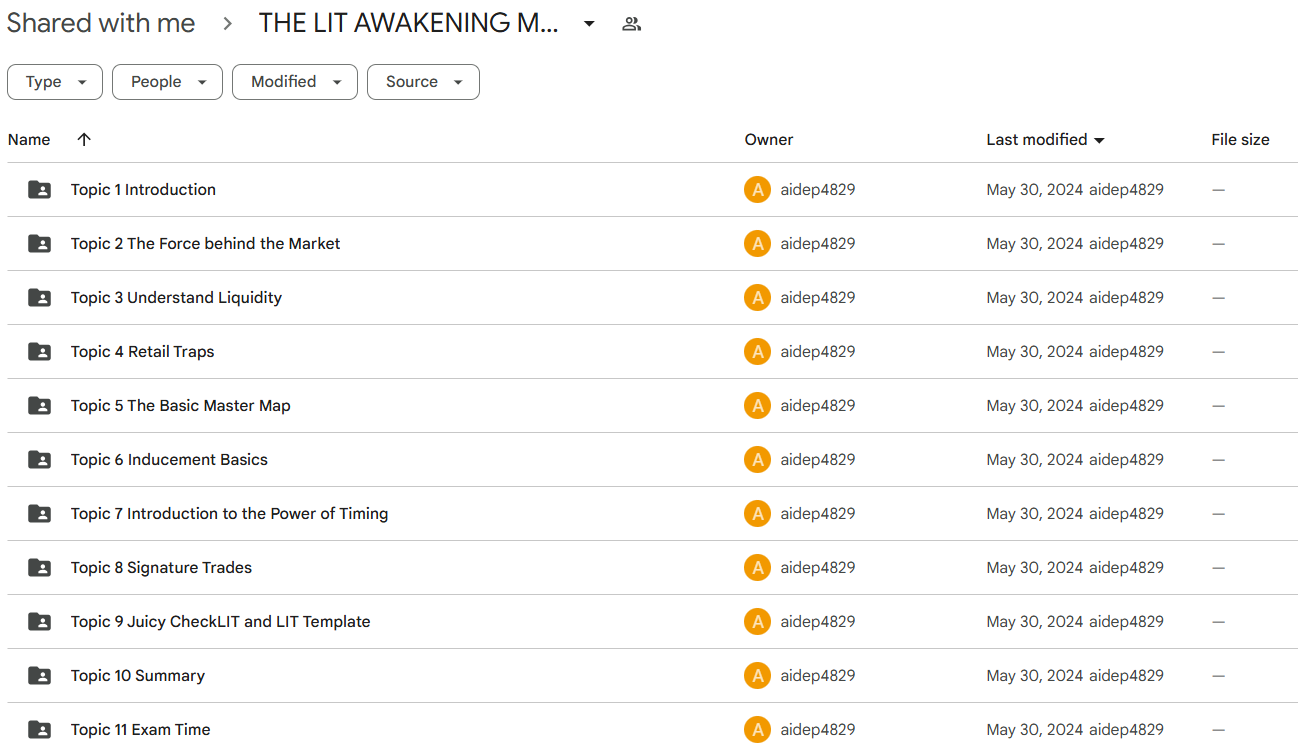Viewport: 1298px width, 756px height.
Task: Select Topic 4 Retail Traps folder name
Action: [x=142, y=351]
